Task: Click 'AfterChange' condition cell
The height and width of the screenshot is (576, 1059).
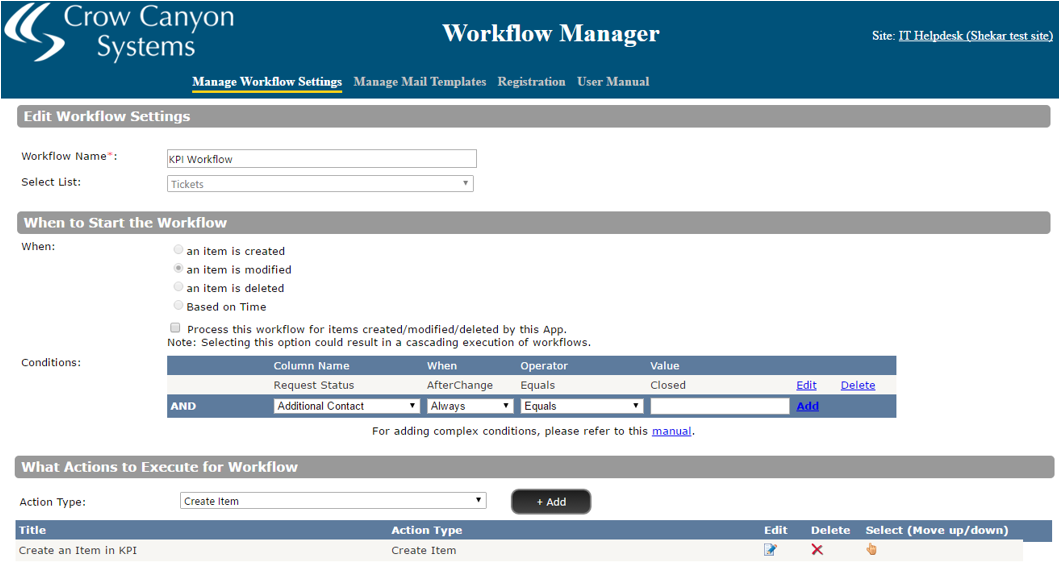Action: 460,385
